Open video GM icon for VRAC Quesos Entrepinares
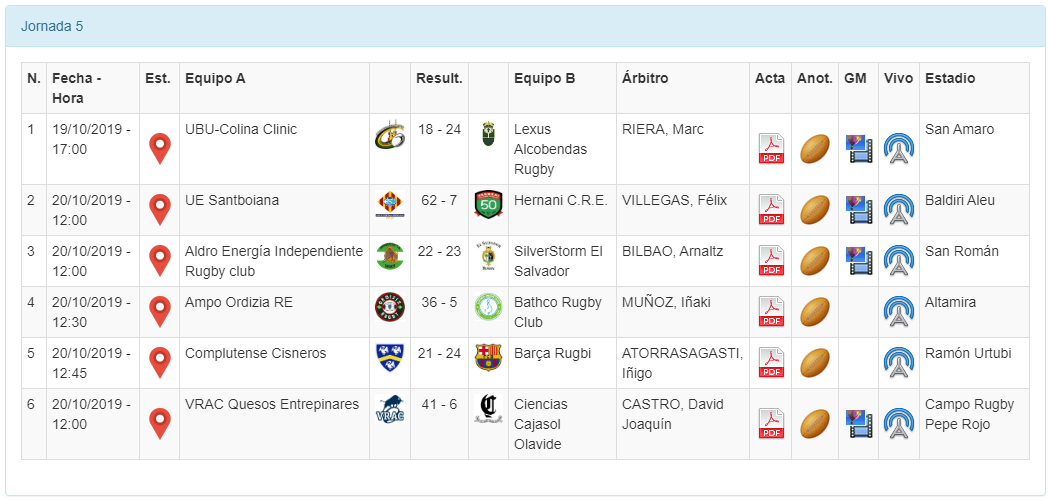 click(858, 424)
